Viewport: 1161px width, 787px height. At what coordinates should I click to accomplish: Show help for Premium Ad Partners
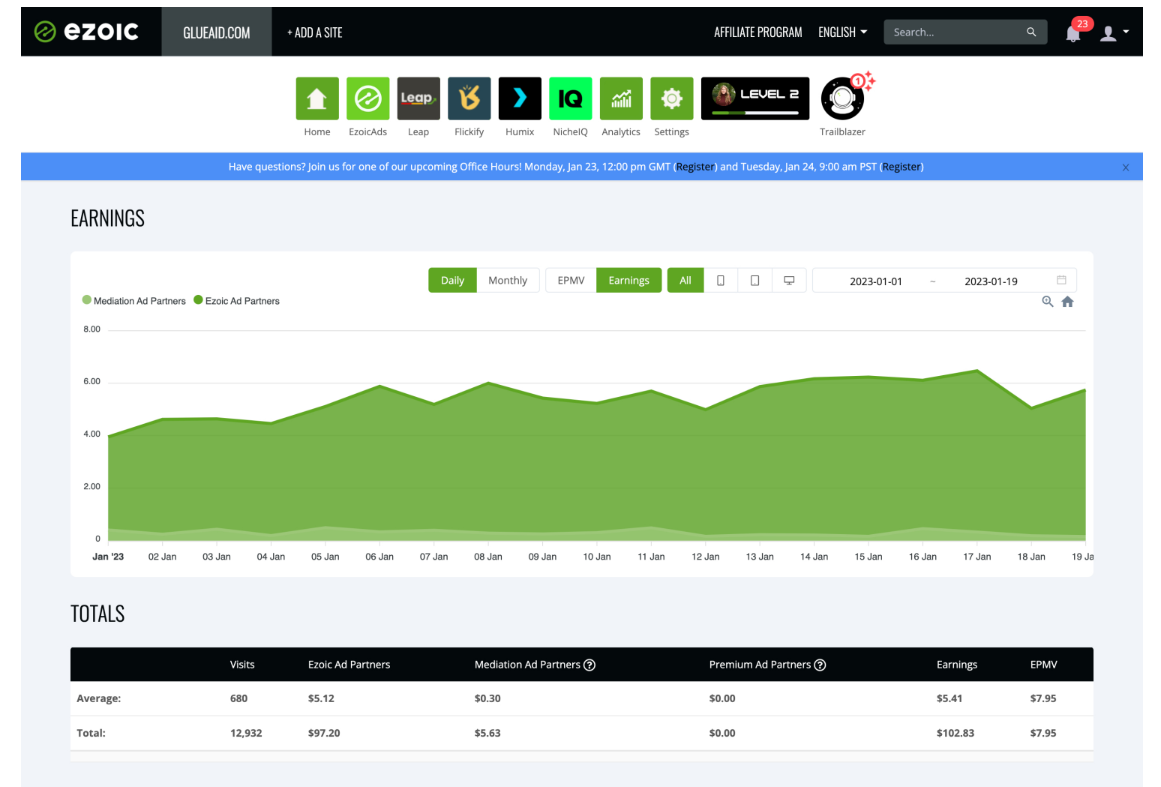(820, 665)
